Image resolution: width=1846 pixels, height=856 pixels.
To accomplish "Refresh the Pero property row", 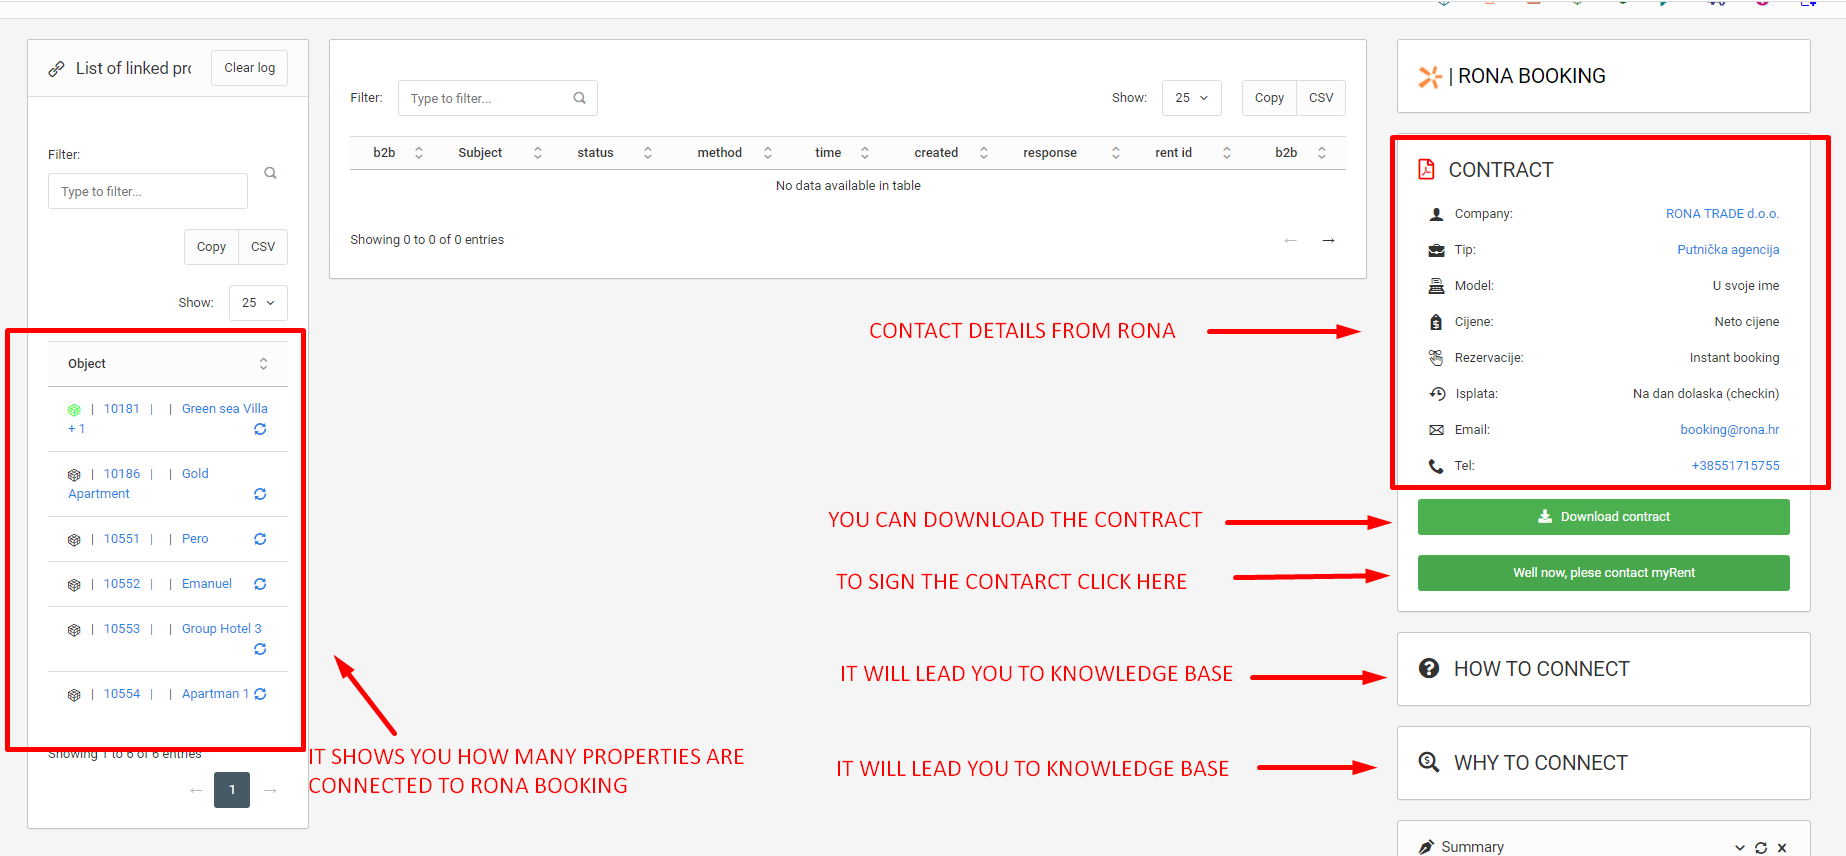I will coord(260,539).
